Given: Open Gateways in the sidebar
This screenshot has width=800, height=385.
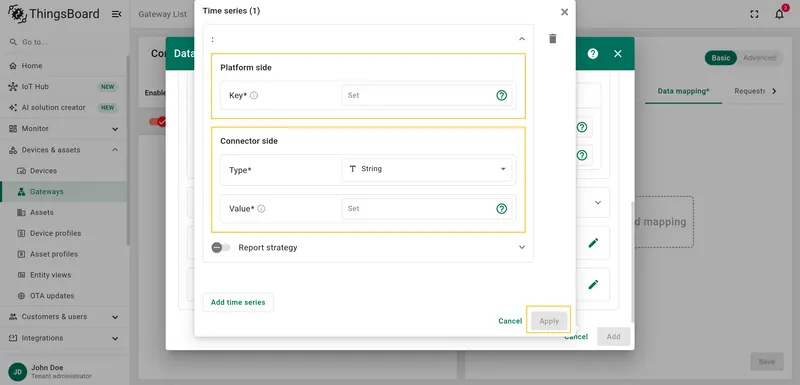Looking at the screenshot, I should 63,192.
